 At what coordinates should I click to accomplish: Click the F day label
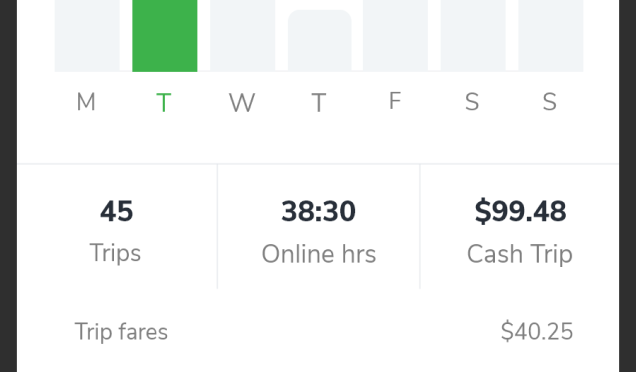395,101
